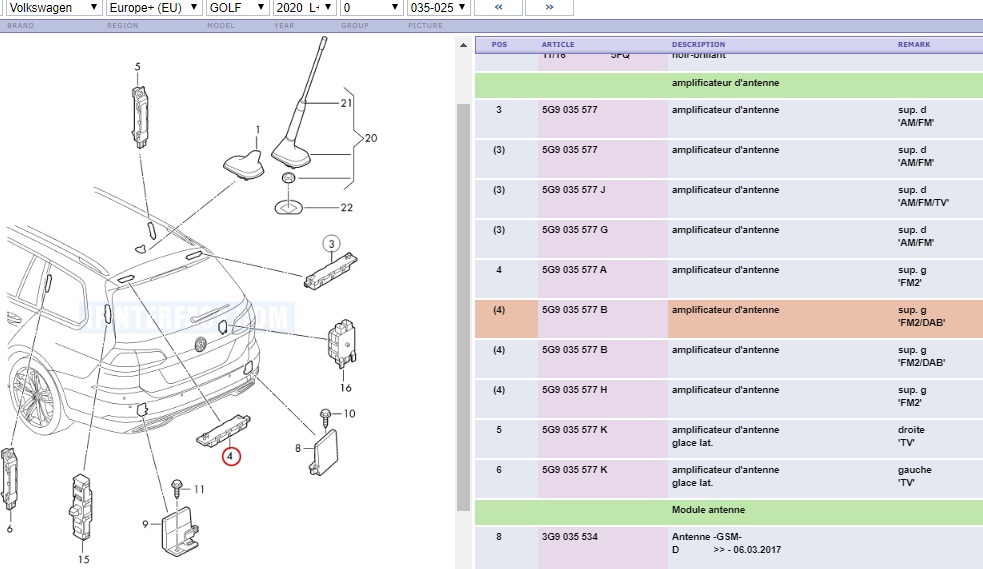
Task: Click the bracket part labeled 9
Action: click(x=181, y=531)
